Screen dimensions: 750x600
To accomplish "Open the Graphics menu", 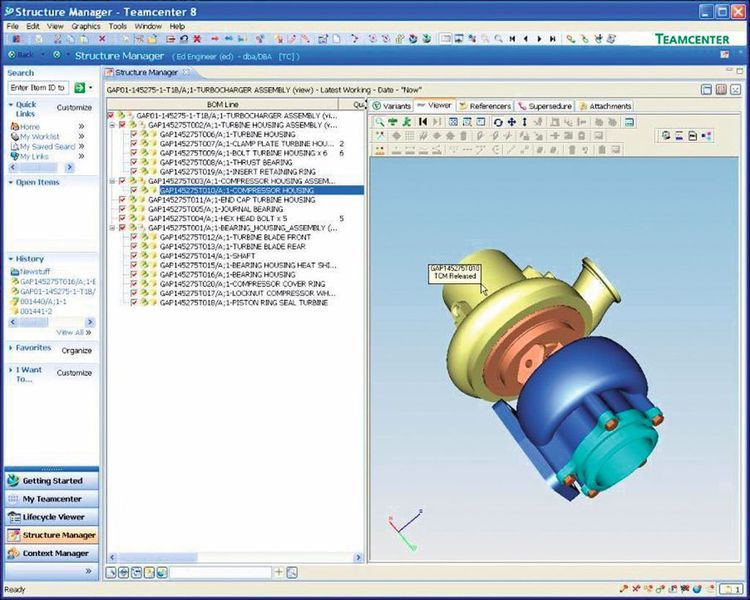I will 85,26.
